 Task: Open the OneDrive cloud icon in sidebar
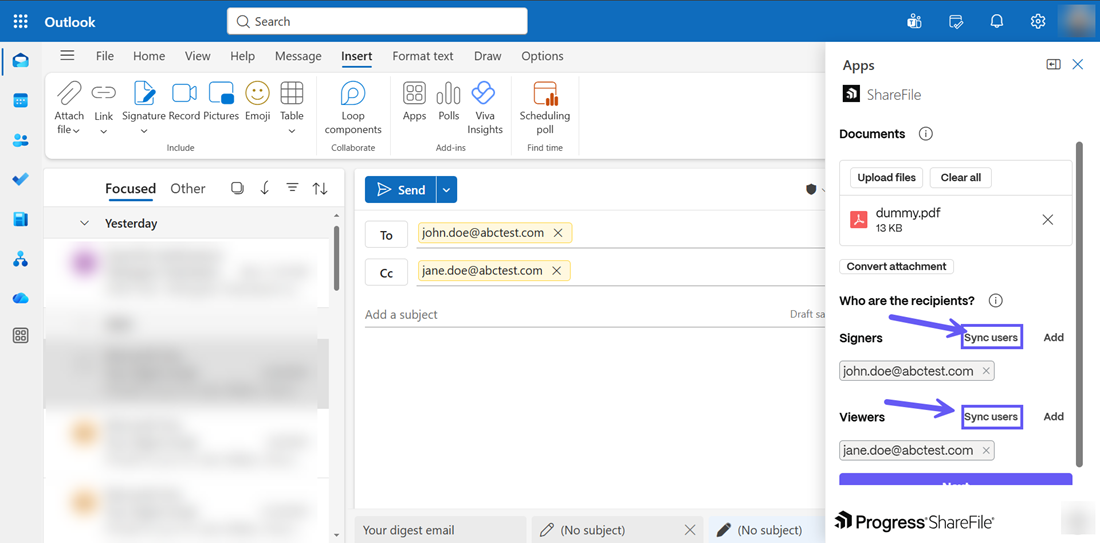21,298
